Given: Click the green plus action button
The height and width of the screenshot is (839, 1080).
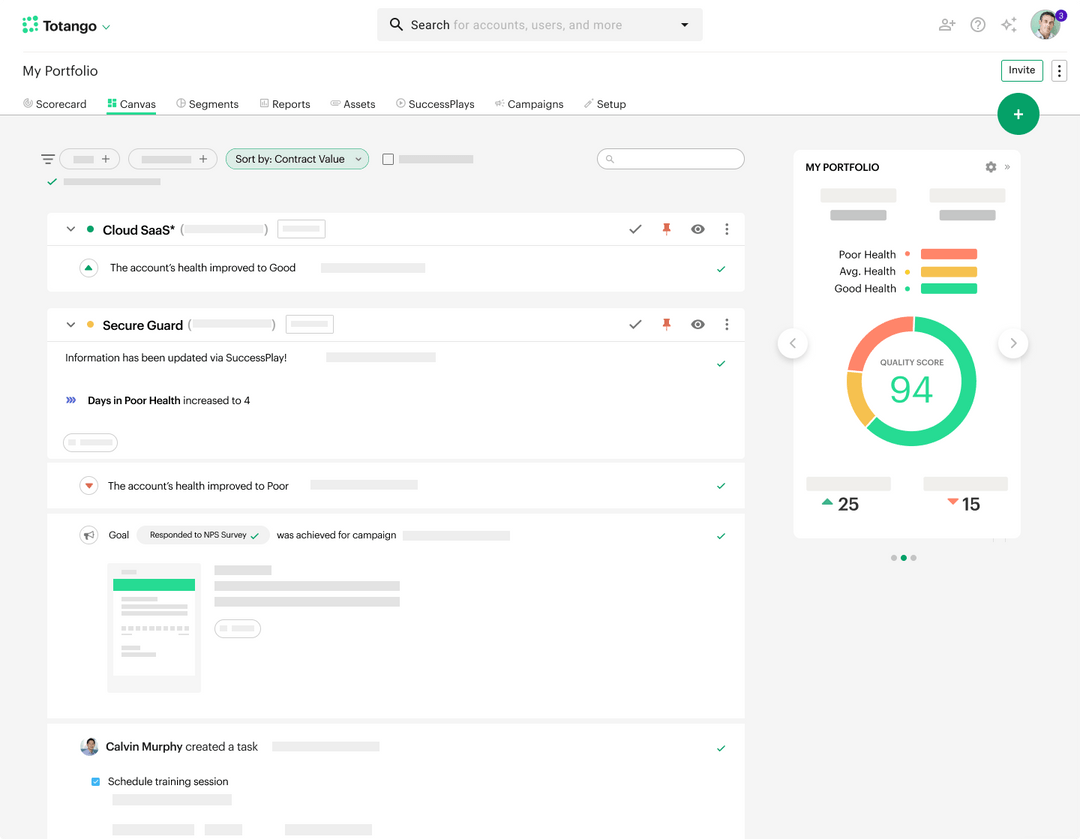Looking at the screenshot, I should point(1018,114).
